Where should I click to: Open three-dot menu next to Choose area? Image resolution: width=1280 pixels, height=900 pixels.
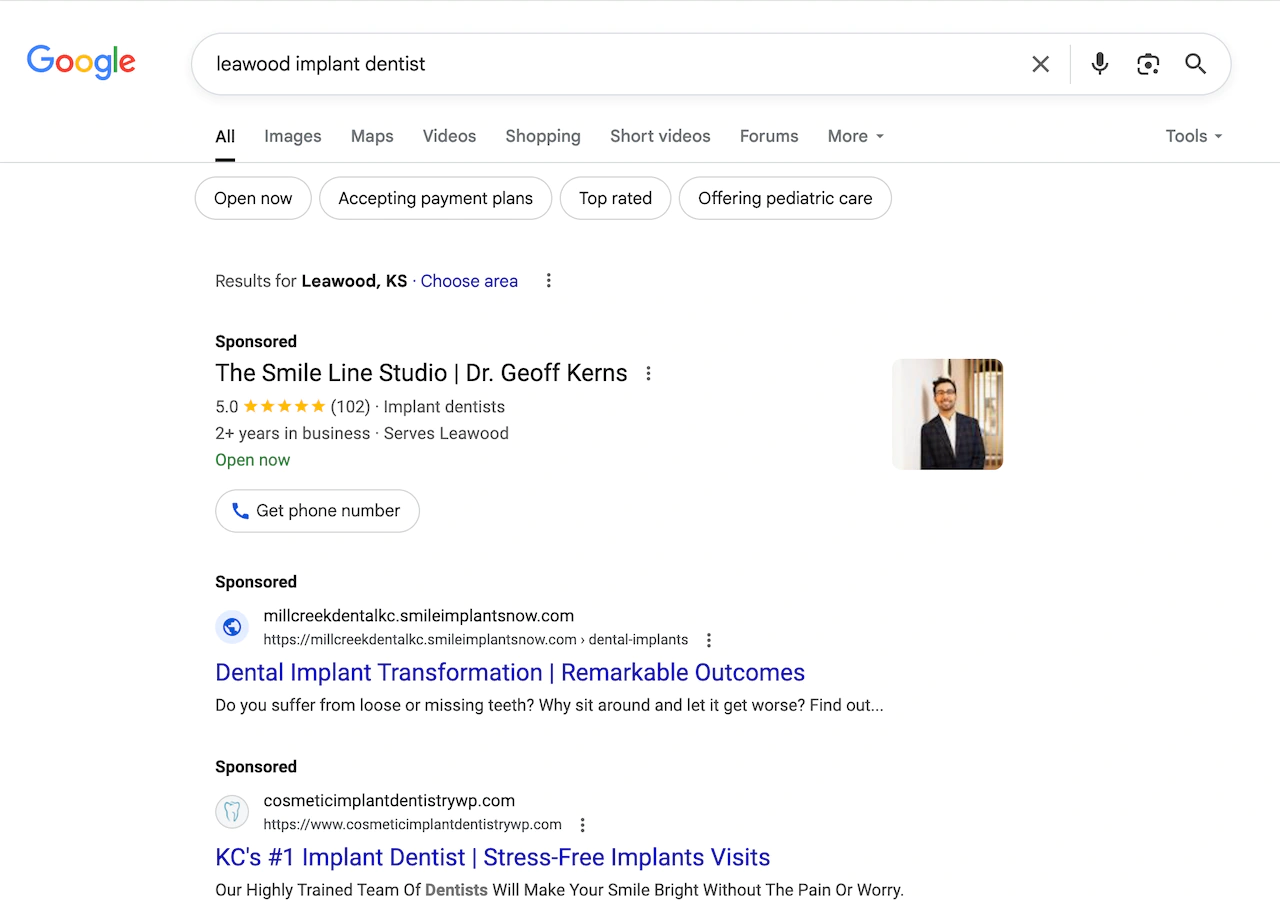(x=548, y=281)
